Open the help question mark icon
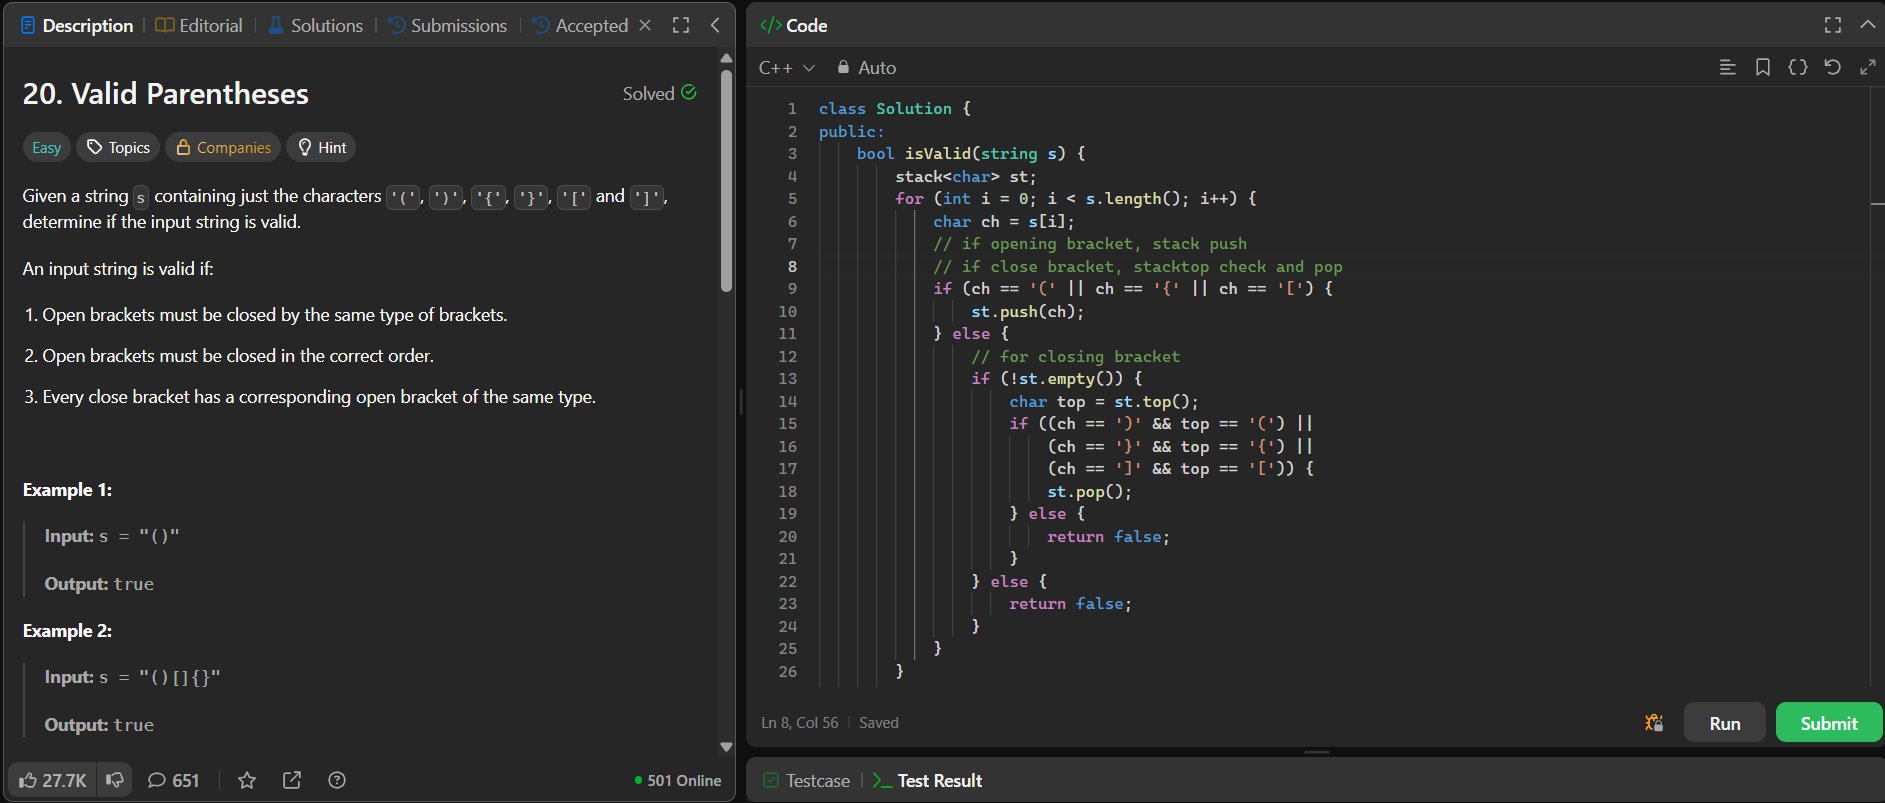This screenshot has height=803, width=1885. pos(337,780)
